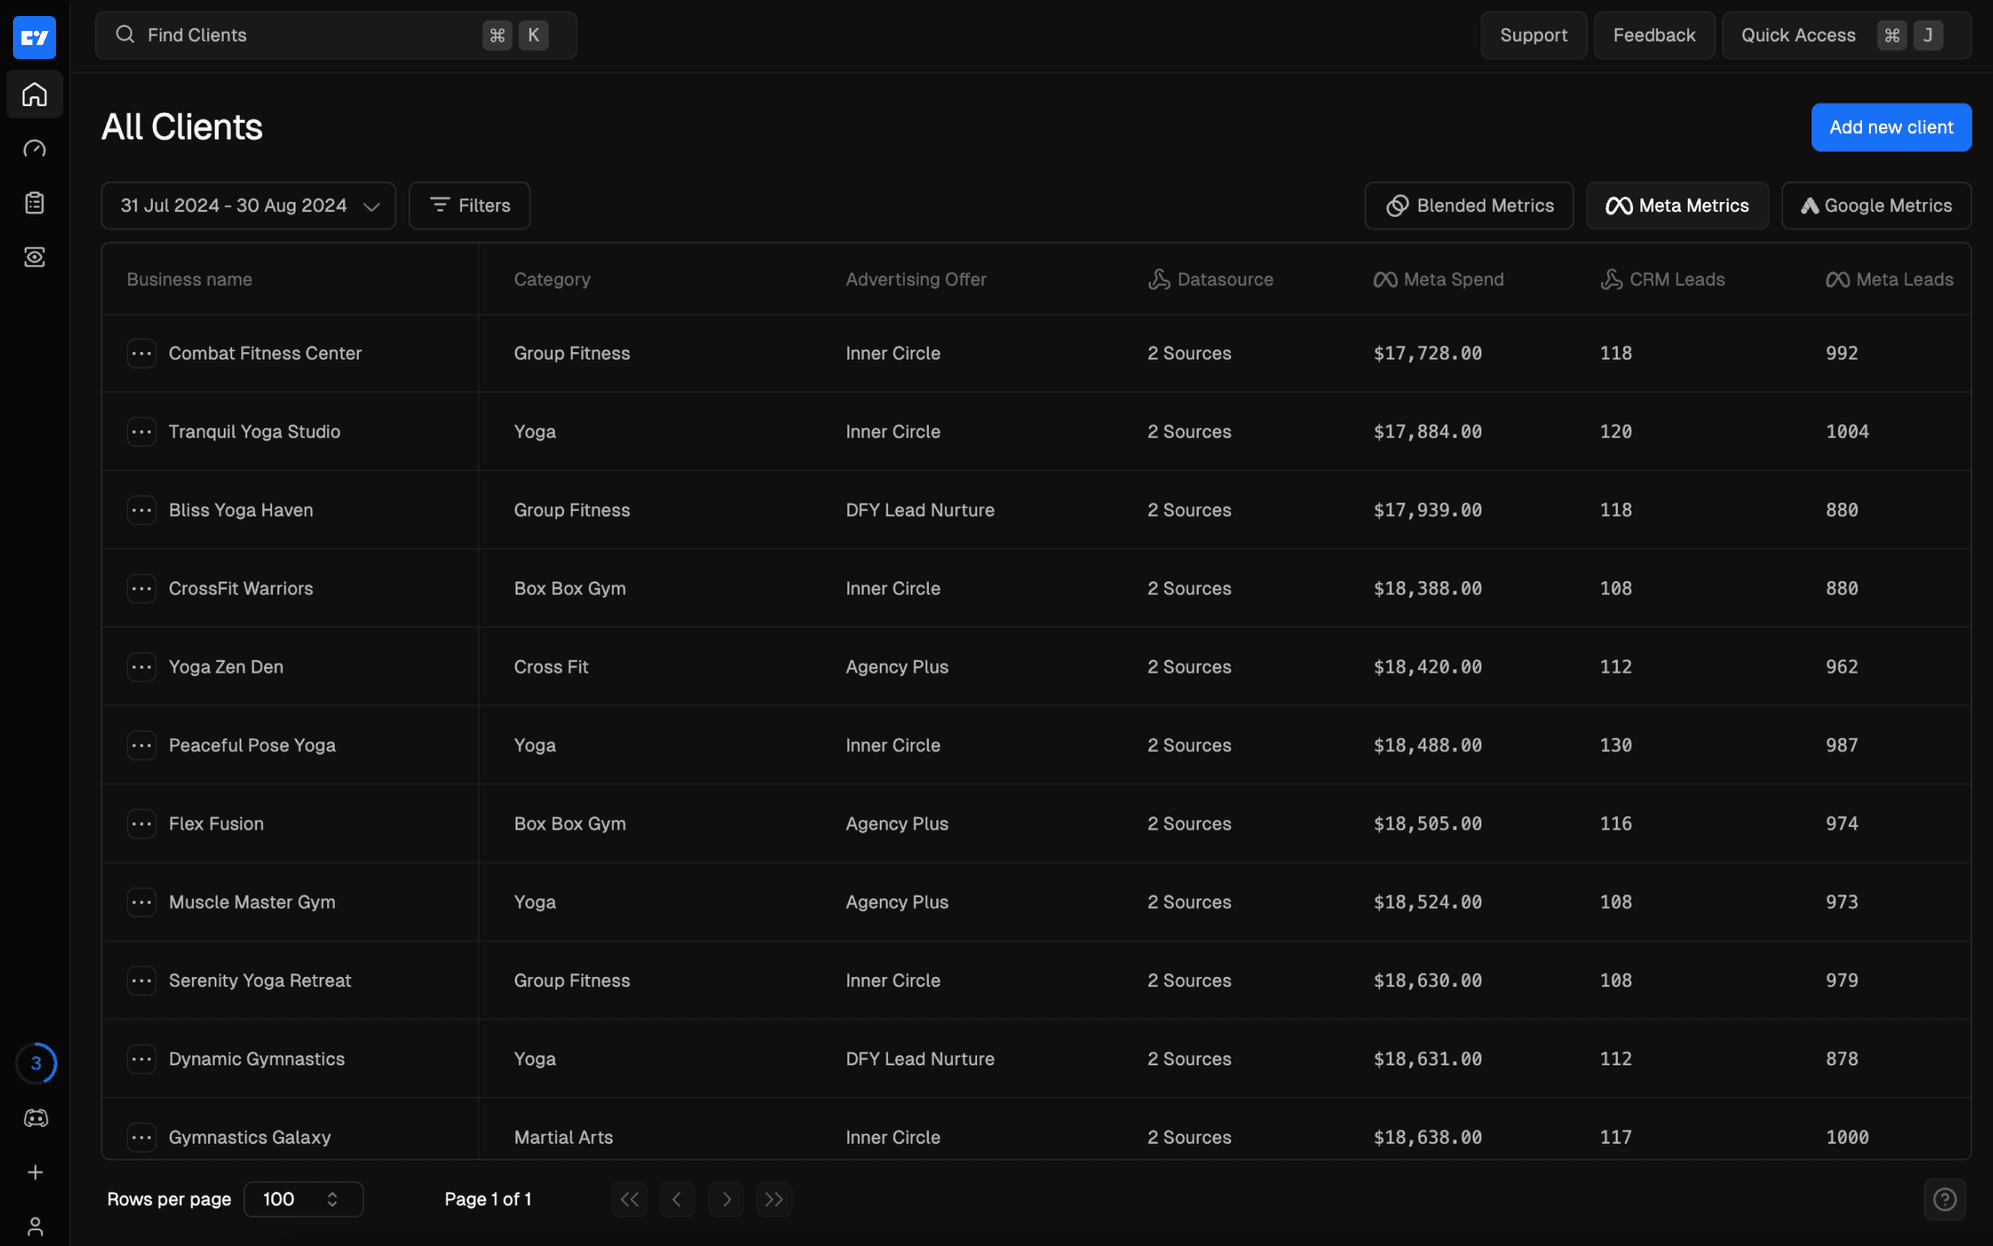Click the Serenity Yoga Retreat name
The width and height of the screenshot is (1993, 1246).
(x=260, y=981)
